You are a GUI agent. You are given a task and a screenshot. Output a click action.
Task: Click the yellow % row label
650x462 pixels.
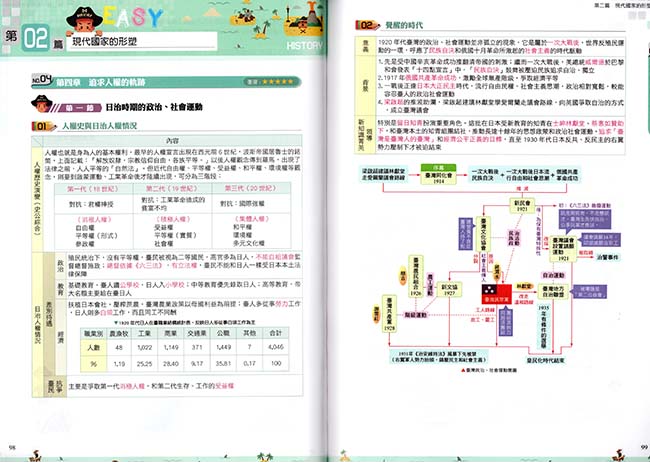pyautogui.click(x=93, y=364)
